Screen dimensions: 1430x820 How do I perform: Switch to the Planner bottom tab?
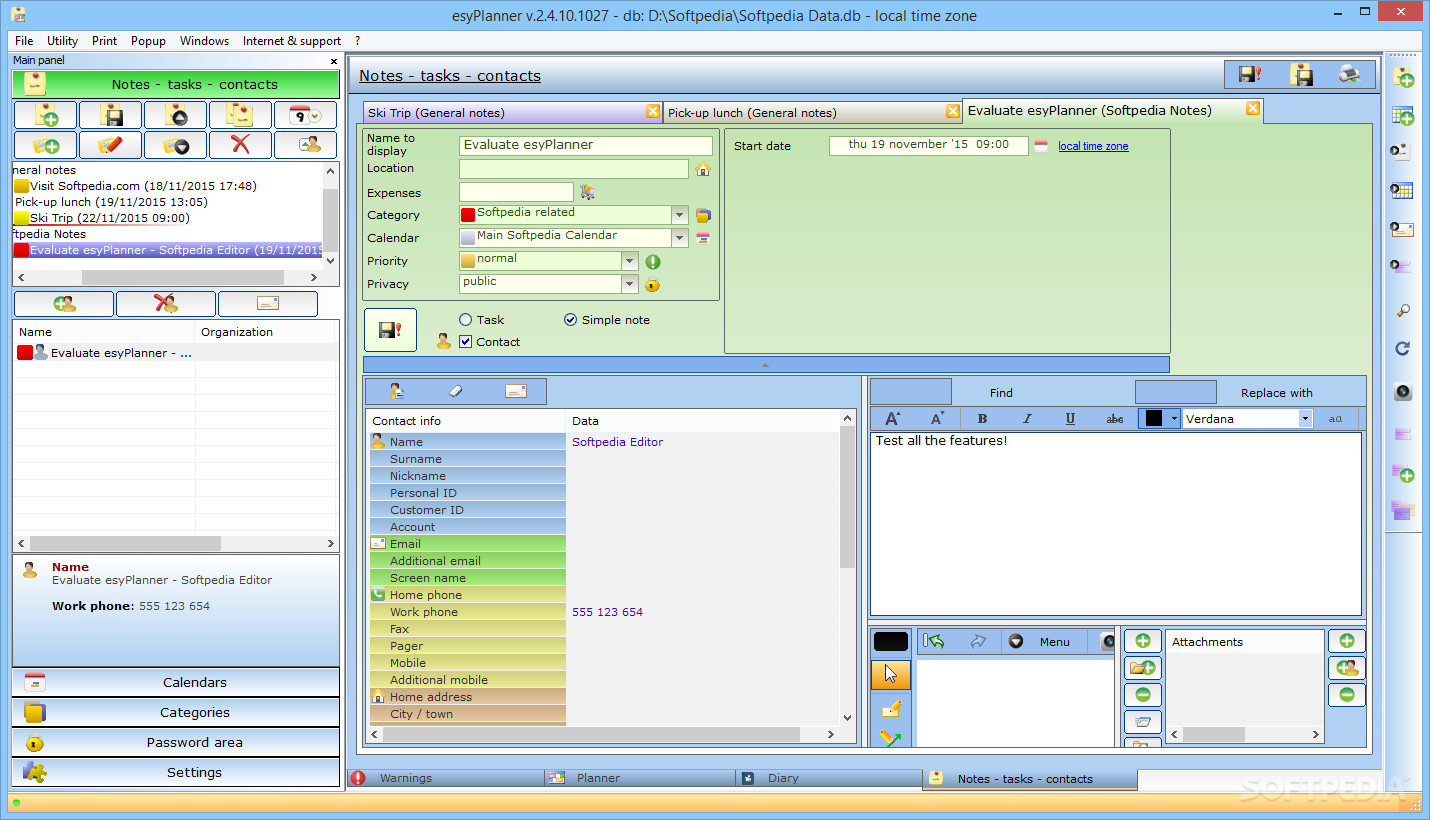(x=641, y=778)
